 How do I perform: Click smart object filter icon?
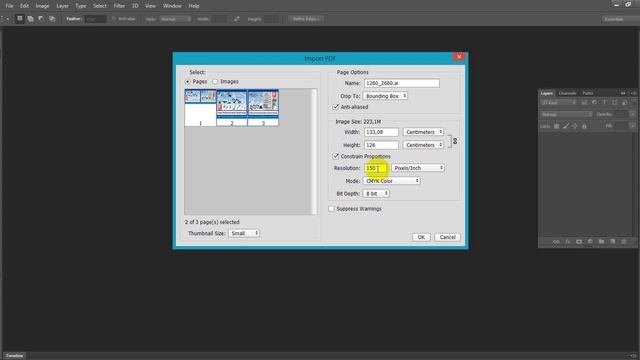624,103
